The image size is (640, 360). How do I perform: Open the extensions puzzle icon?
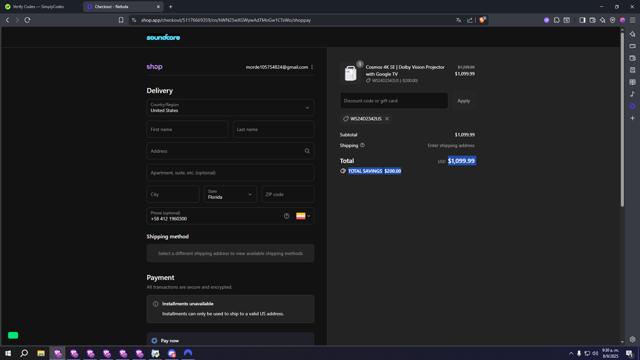point(557,20)
